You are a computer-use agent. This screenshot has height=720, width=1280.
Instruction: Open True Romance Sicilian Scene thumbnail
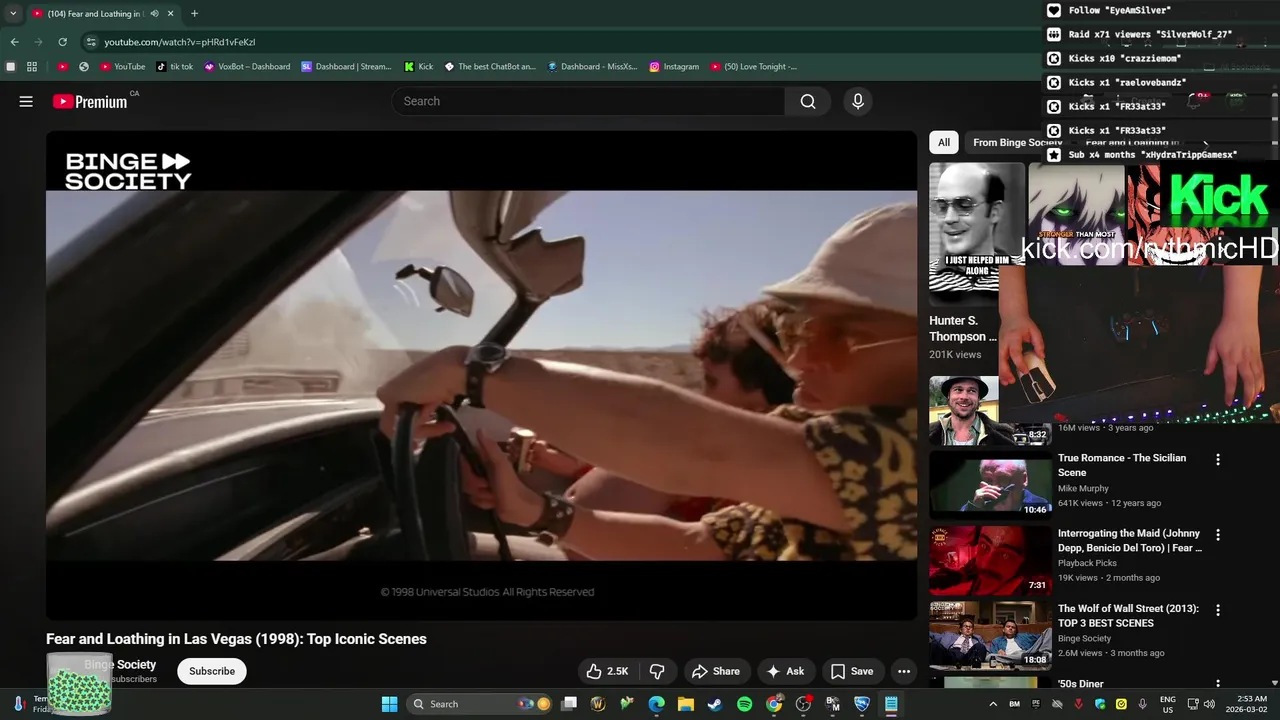[x=990, y=485]
